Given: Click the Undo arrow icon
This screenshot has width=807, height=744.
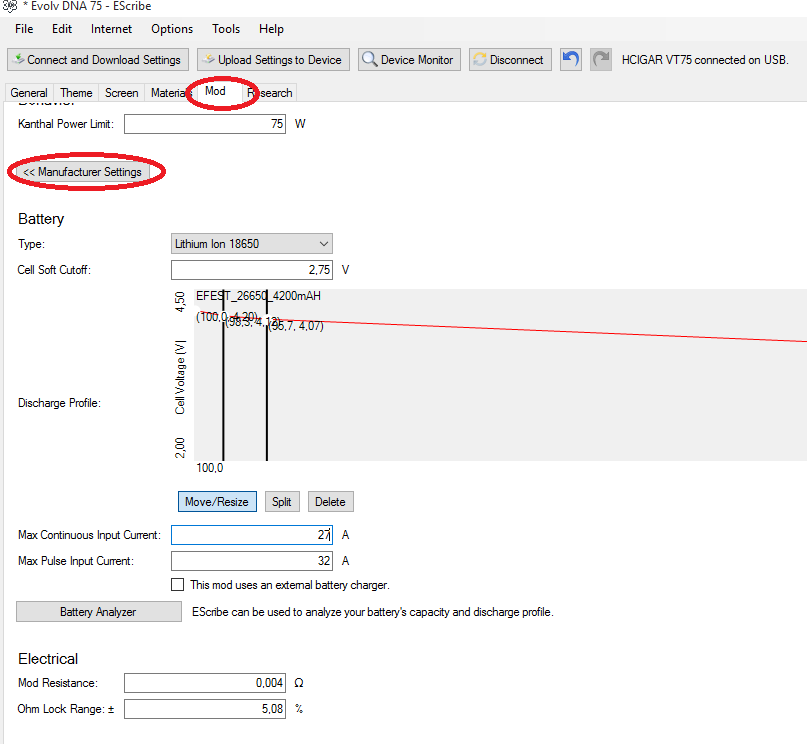Looking at the screenshot, I should (x=571, y=60).
